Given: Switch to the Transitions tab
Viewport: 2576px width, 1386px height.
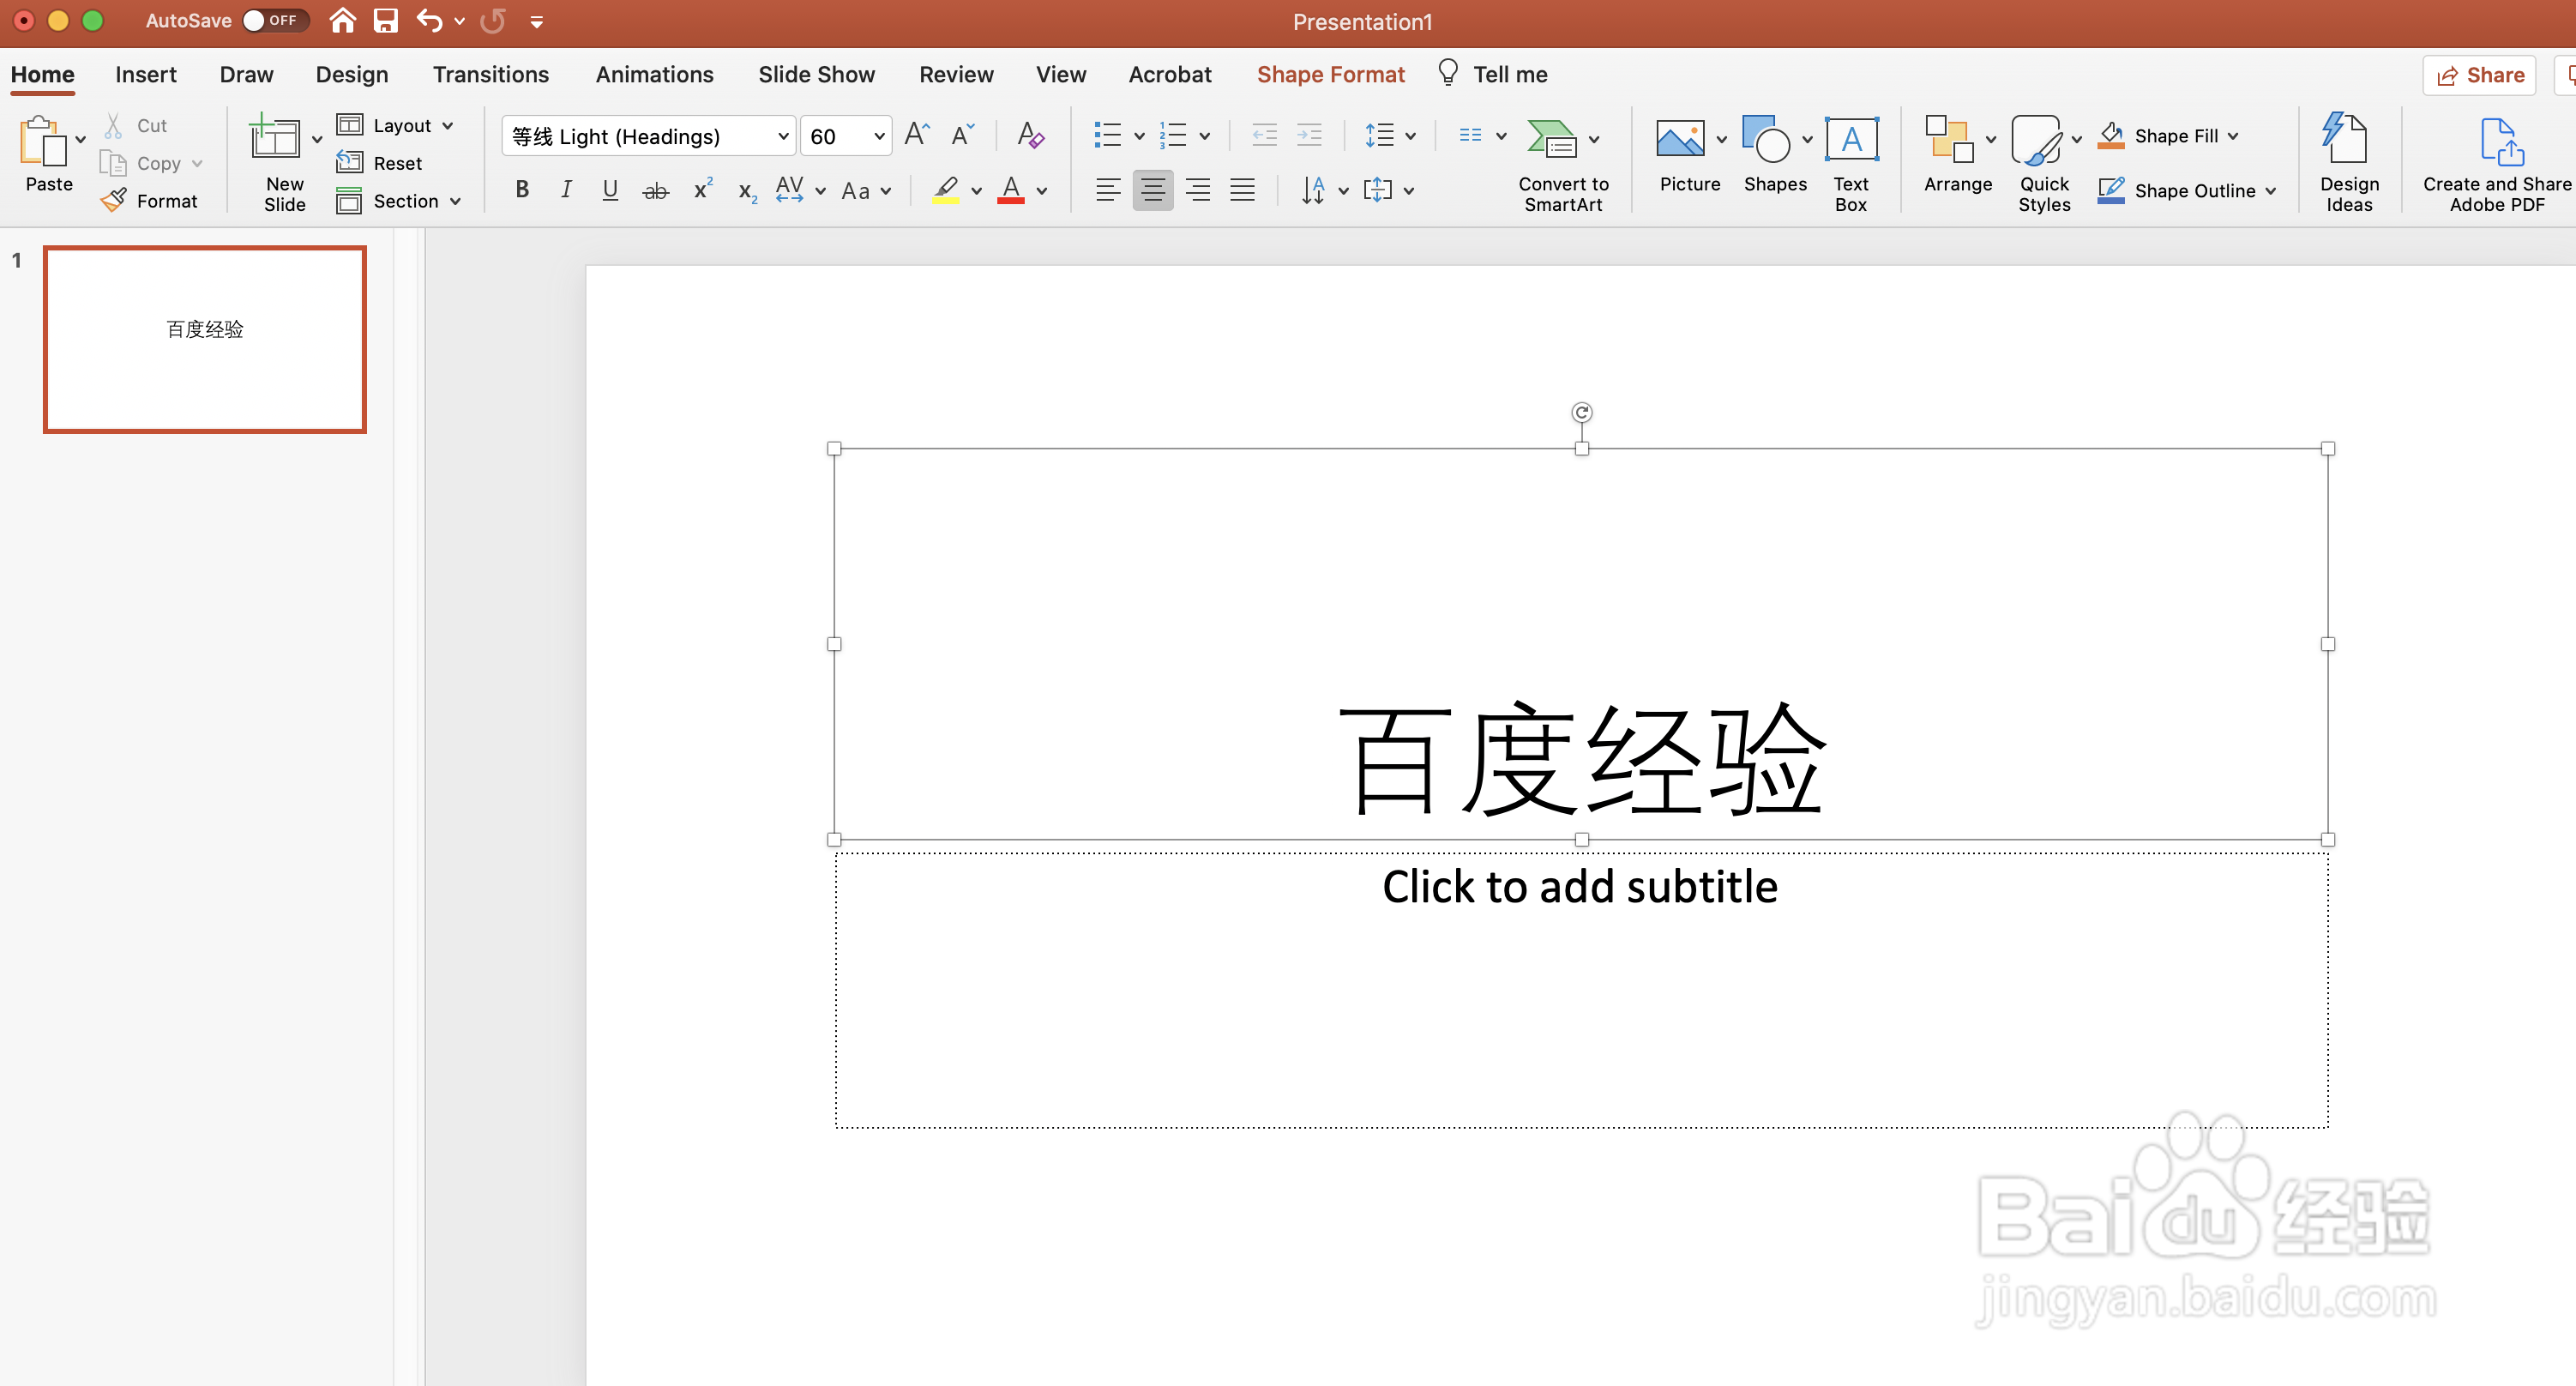Looking at the screenshot, I should tap(490, 75).
